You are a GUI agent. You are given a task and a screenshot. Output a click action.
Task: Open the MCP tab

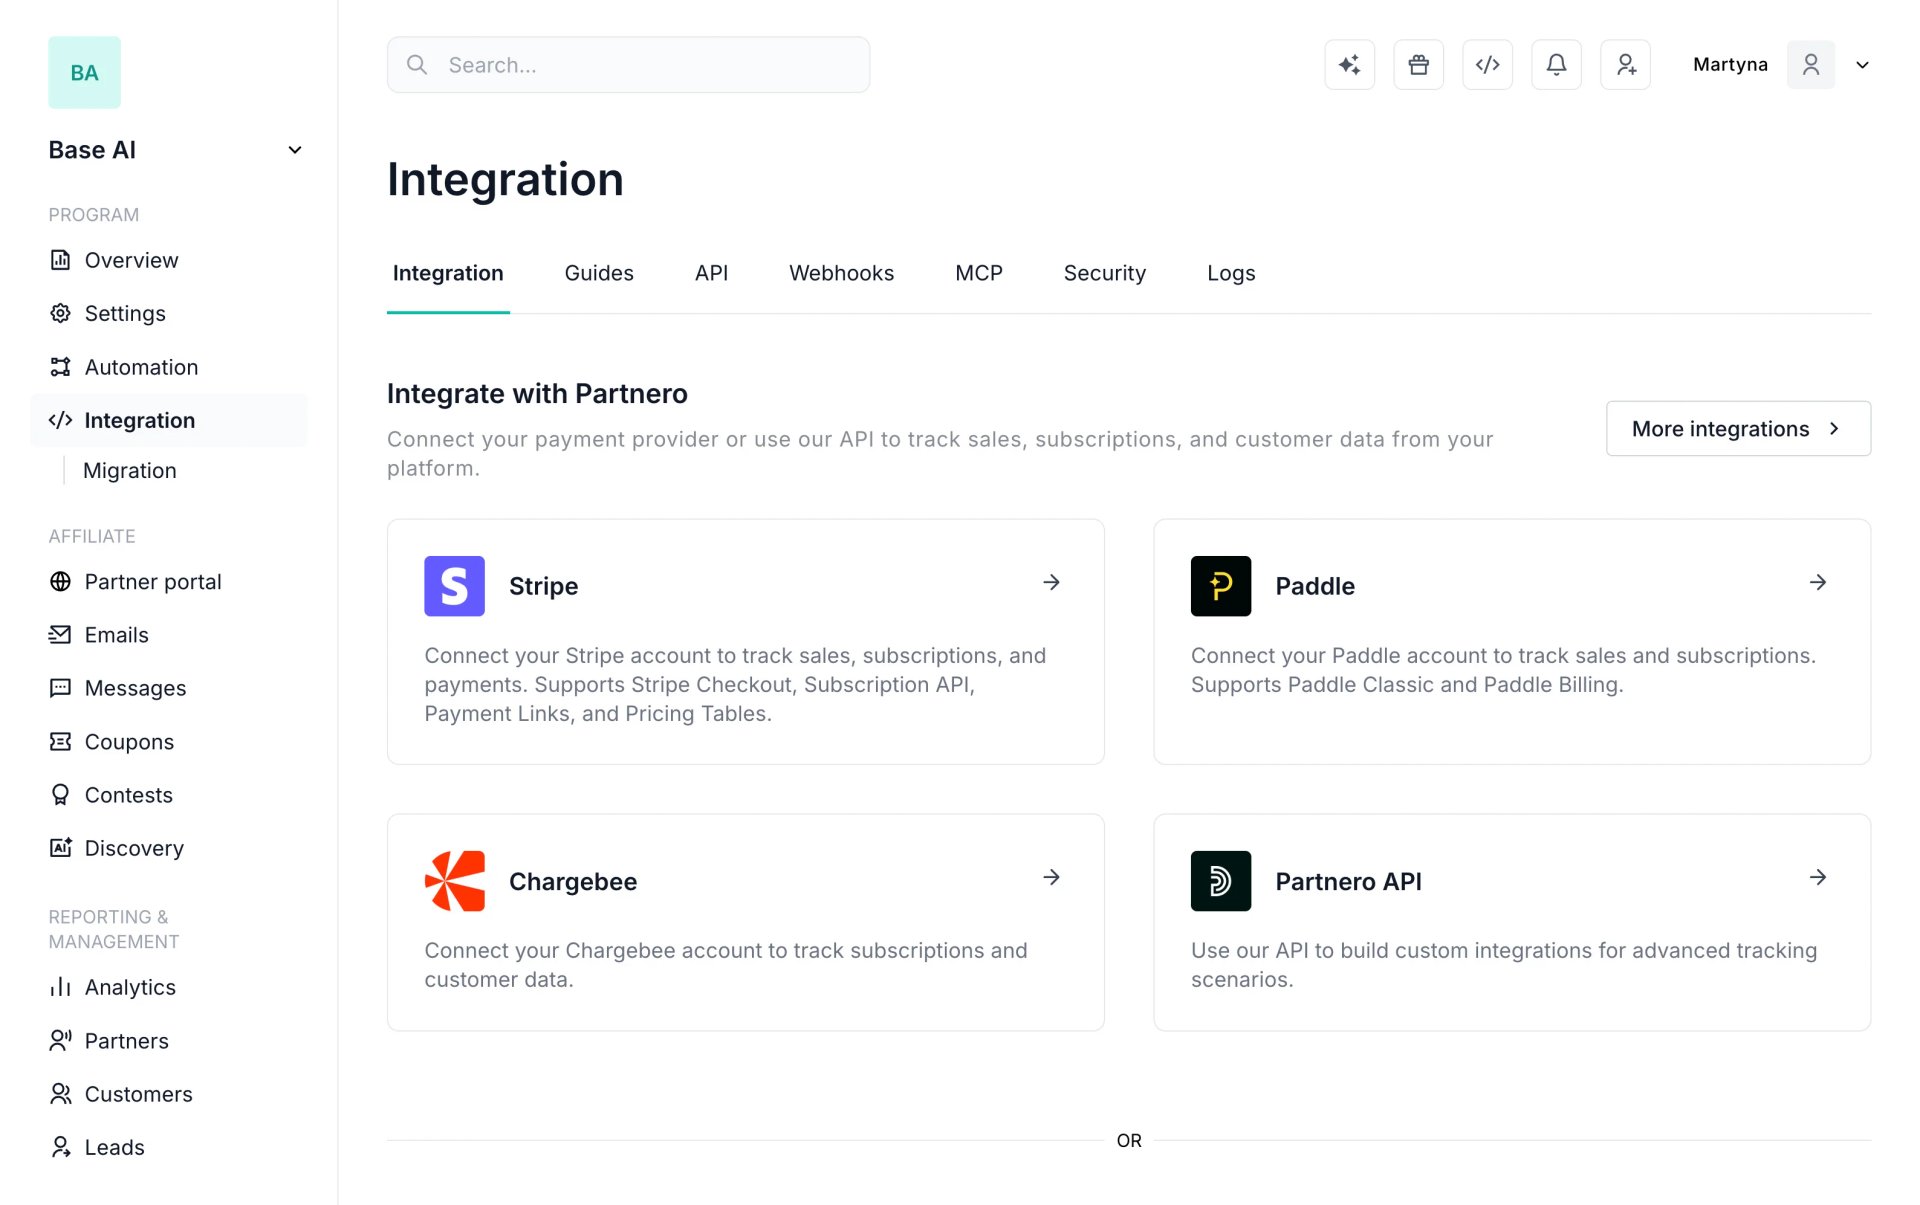point(978,273)
